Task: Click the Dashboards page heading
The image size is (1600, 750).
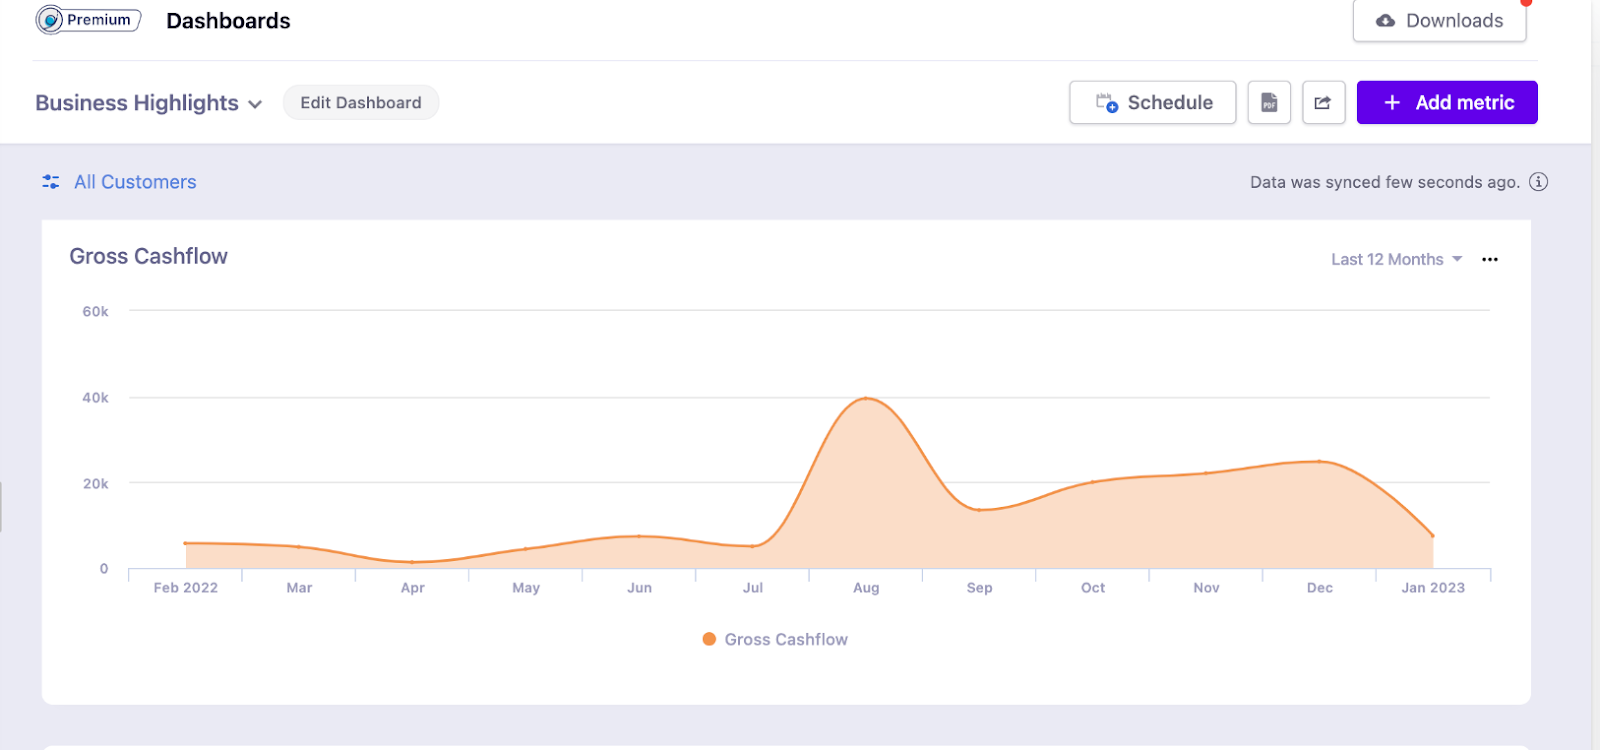Action: pos(228,21)
